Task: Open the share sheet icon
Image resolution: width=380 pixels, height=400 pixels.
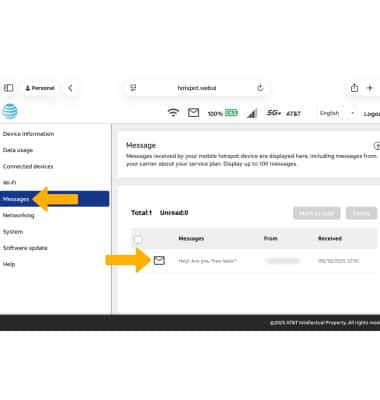Action: click(354, 88)
